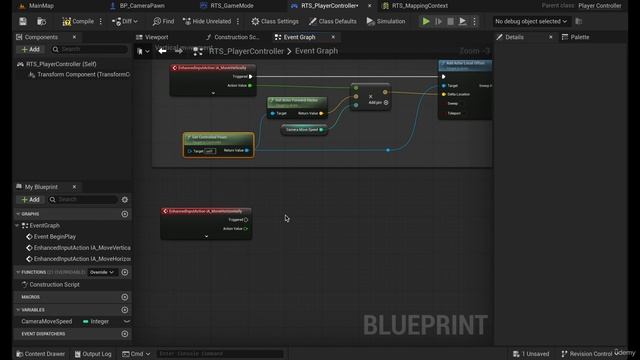Go forward with the graph forward arrow
The height and width of the screenshot is (360, 640).
coord(178,51)
